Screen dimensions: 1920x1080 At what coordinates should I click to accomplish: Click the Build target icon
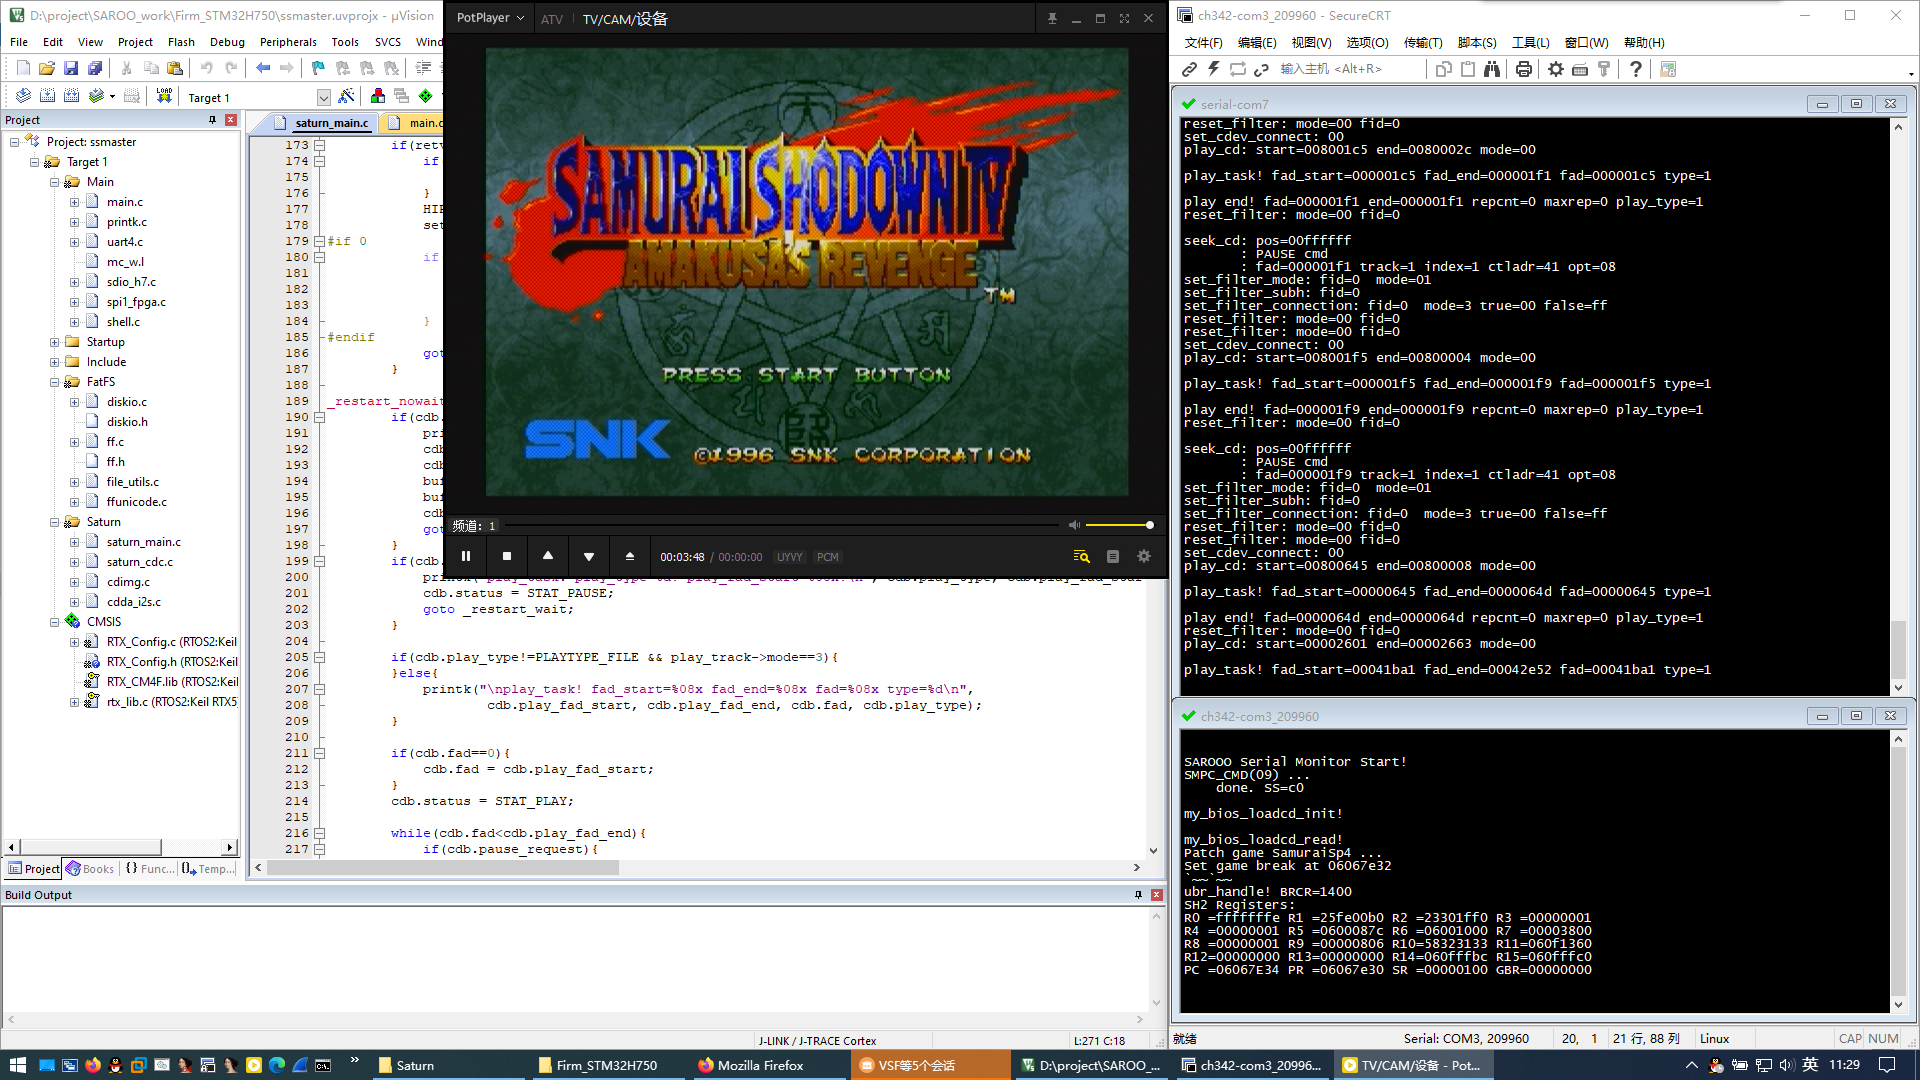click(47, 96)
